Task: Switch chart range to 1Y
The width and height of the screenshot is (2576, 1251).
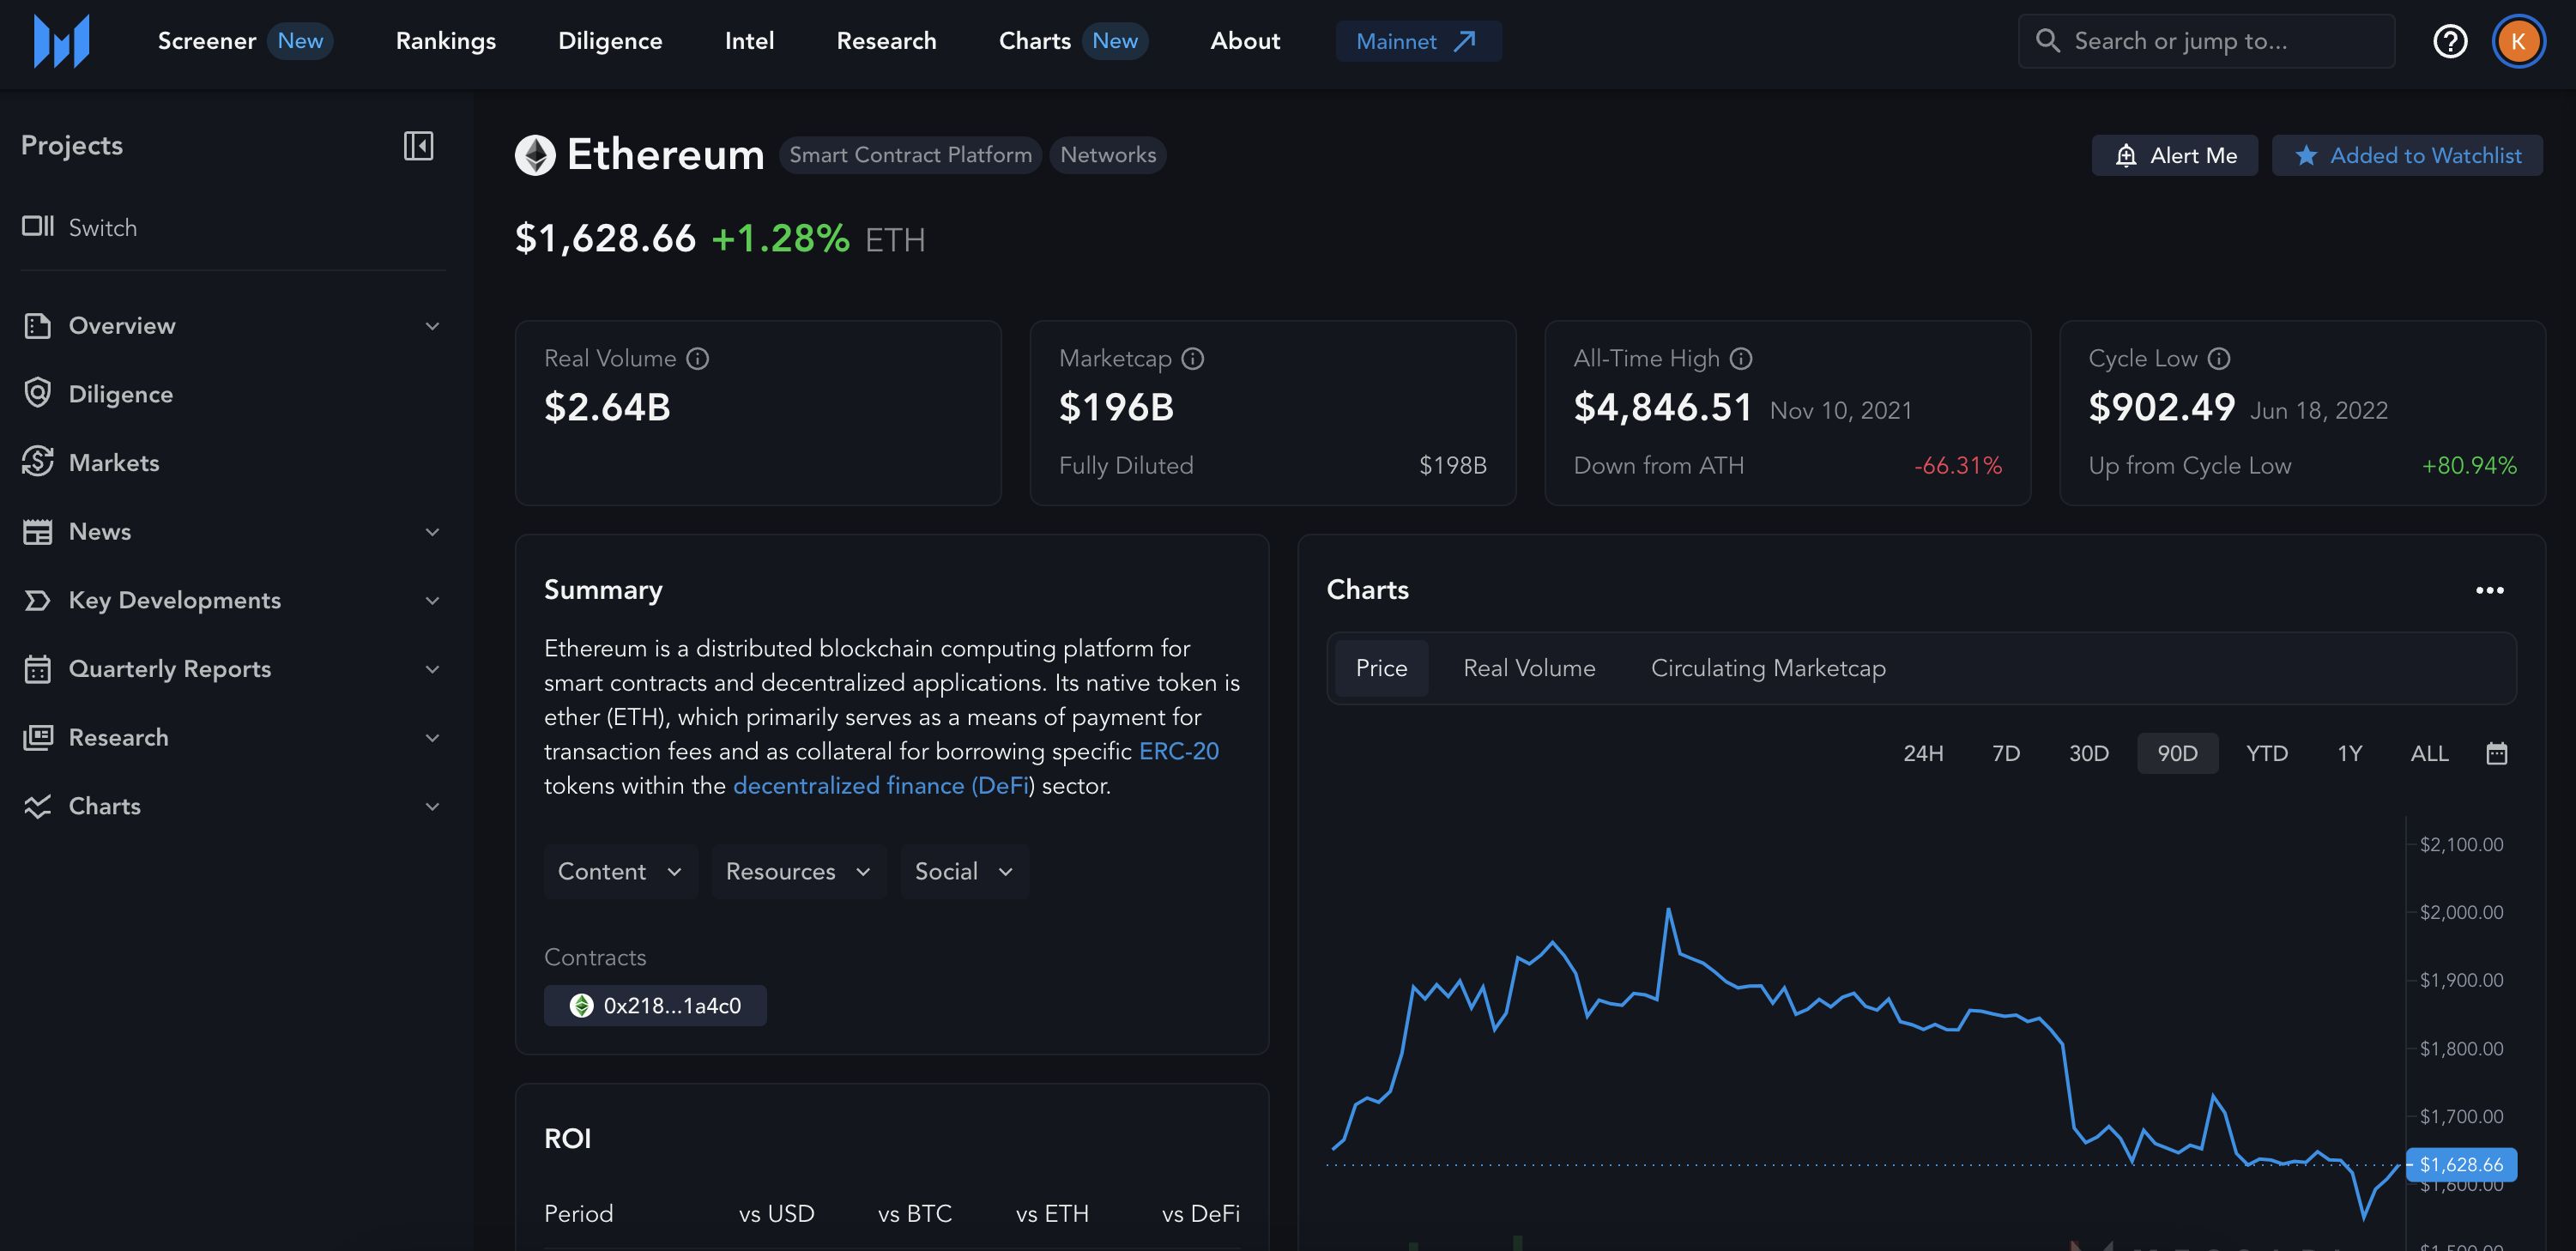Action: [2349, 753]
